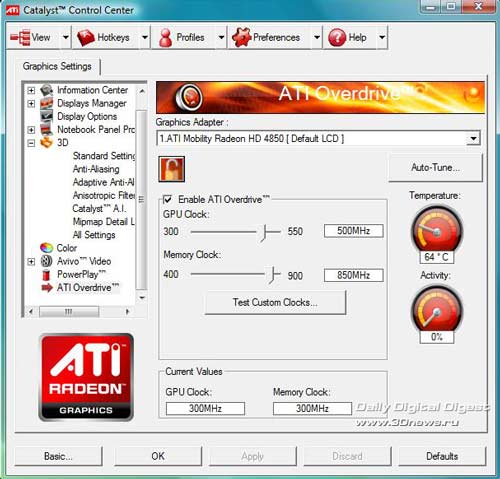Click the ATI logo in the title bar
500x479 pixels.
[12, 10]
